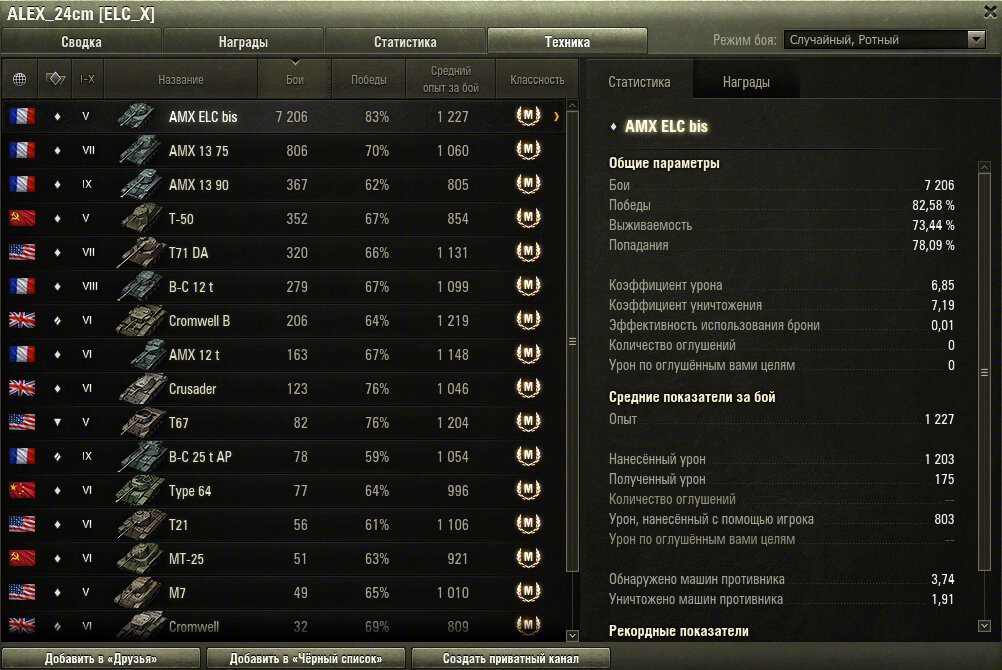Click 1 131 average XP of T71 DA
1002x670 pixels.
452,253
